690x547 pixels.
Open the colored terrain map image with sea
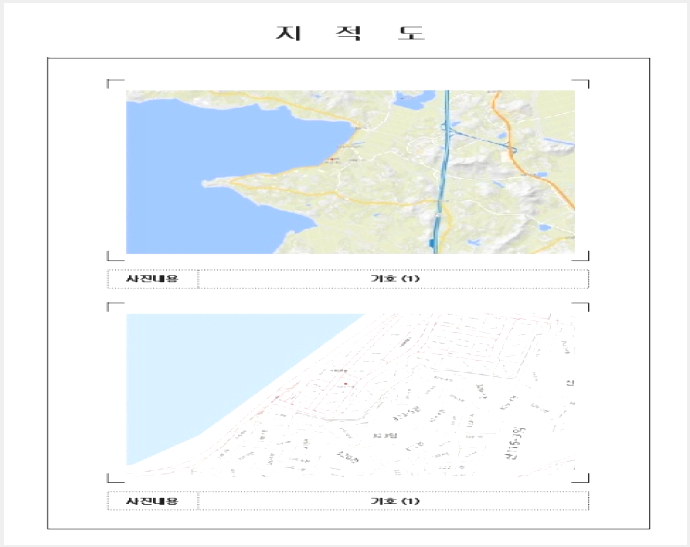(x=350, y=172)
